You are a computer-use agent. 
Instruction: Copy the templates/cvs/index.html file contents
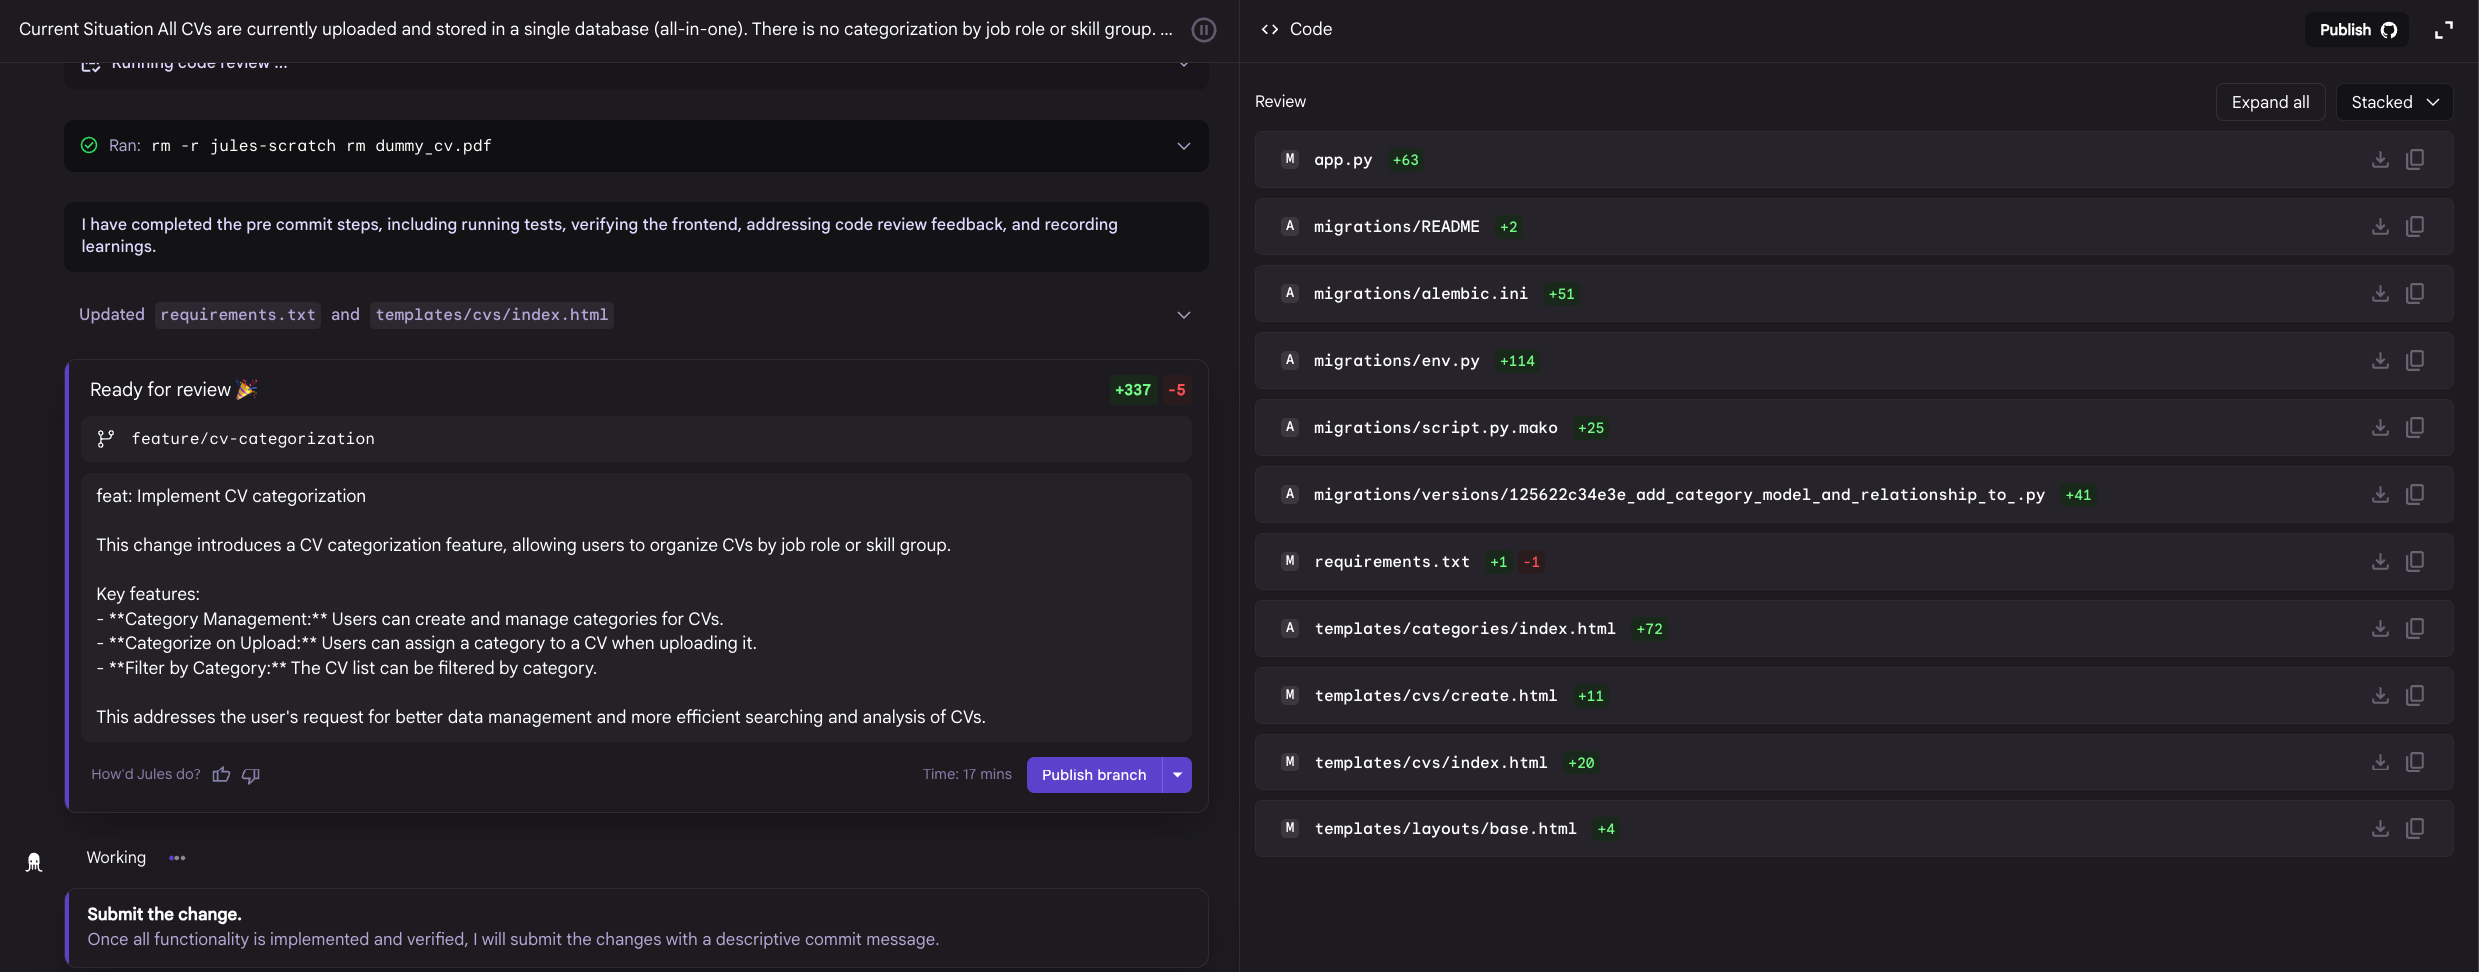point(2415,763)
